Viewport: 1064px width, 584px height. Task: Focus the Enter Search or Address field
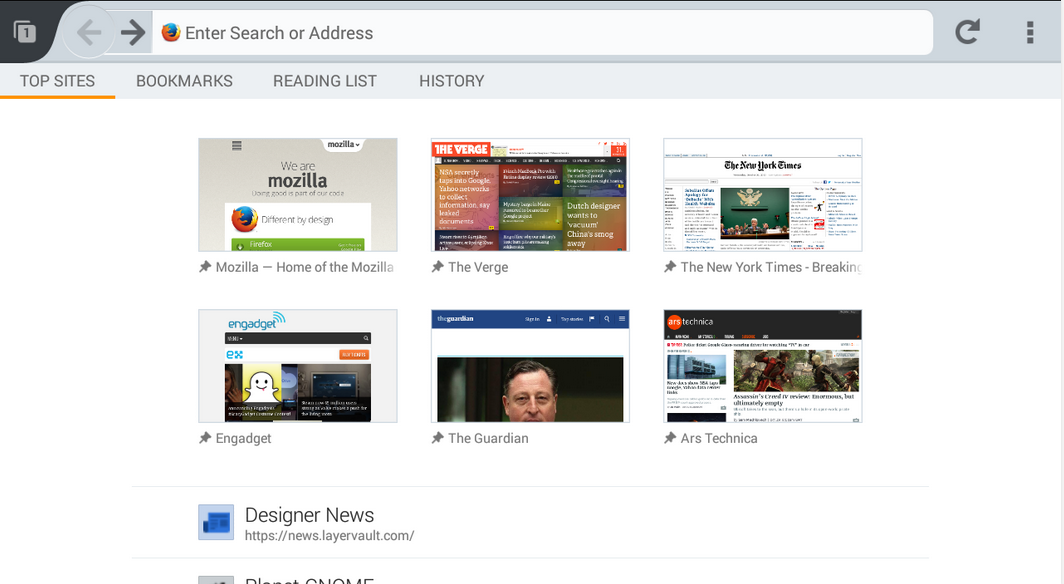pyautogui.click(x=550, y=33)
